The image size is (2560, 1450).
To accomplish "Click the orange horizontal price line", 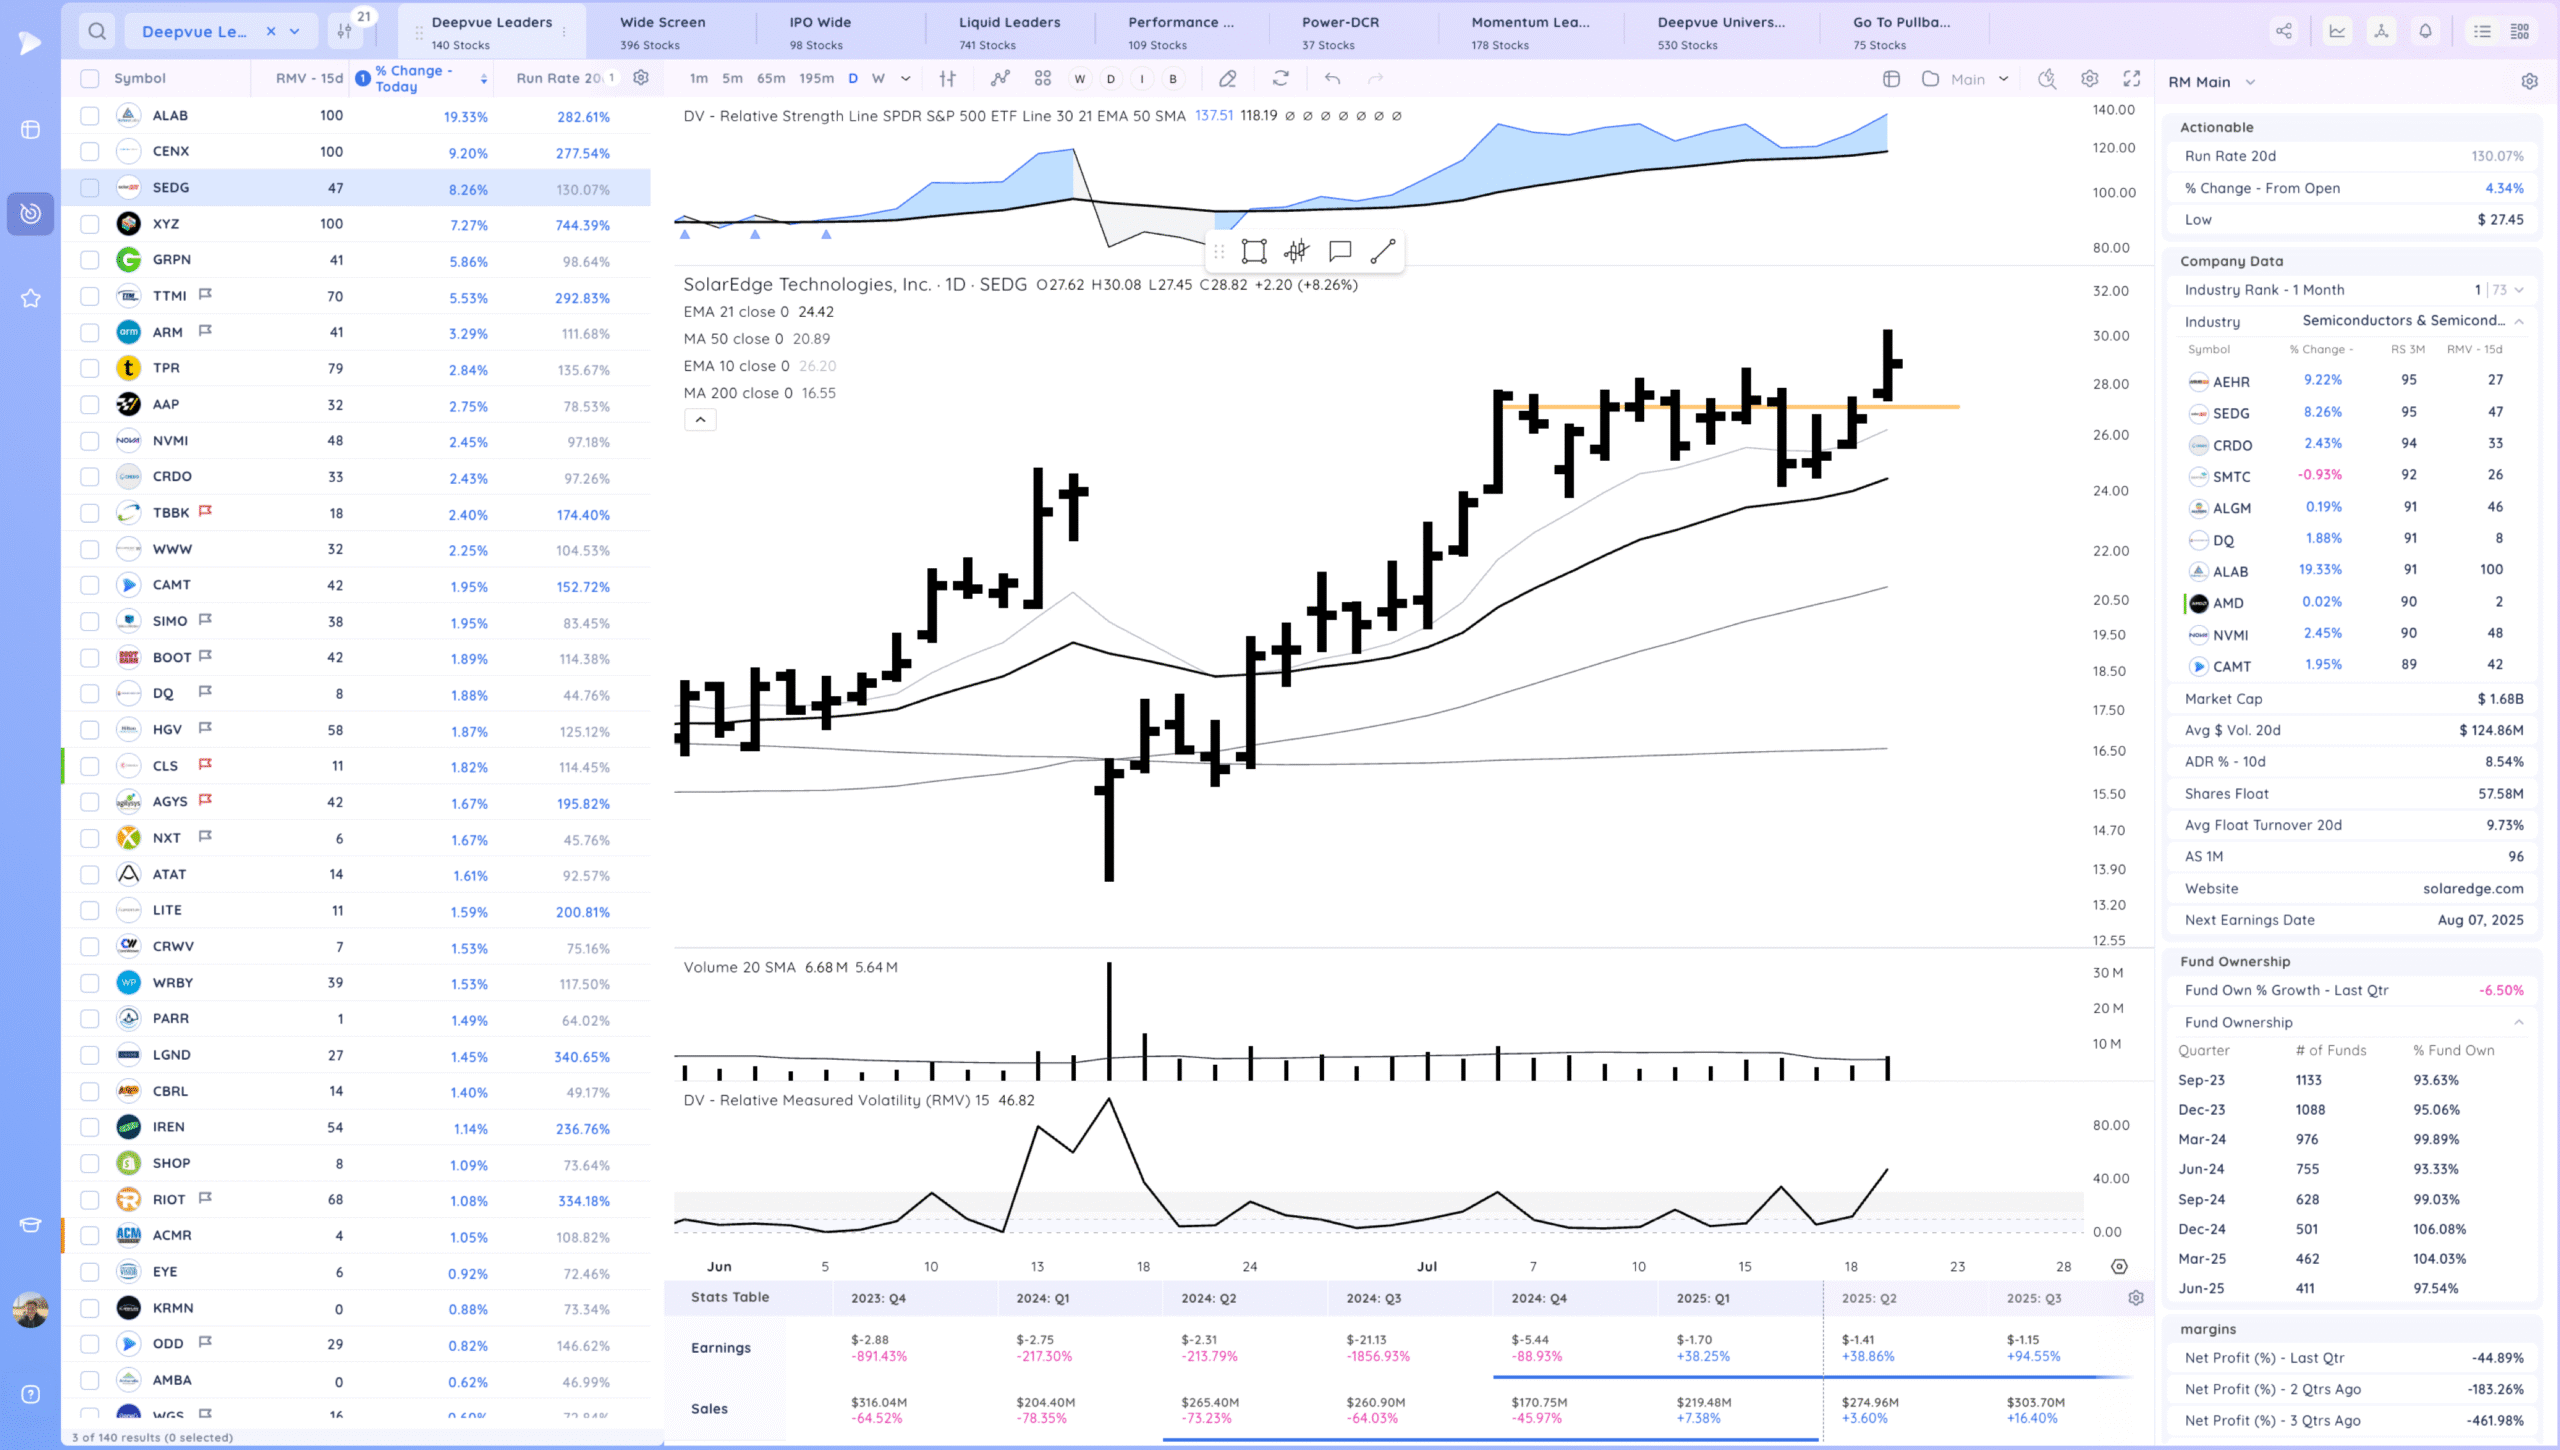I will (x=1930, y=407).
